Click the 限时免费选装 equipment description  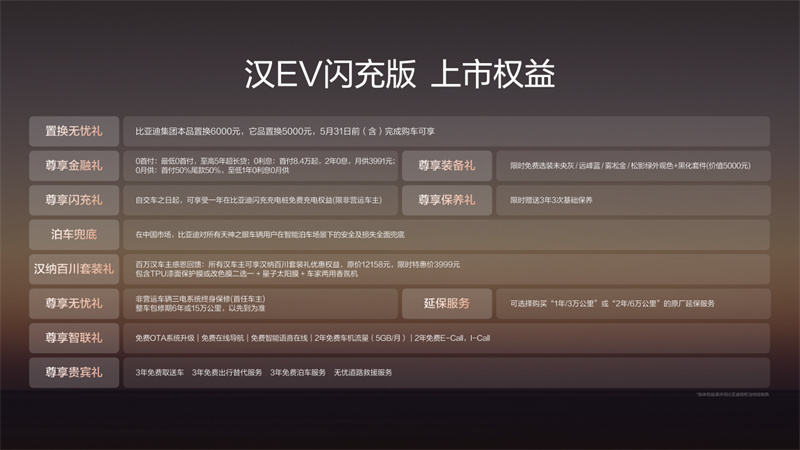pyautogui.click(x=630, y=165)
